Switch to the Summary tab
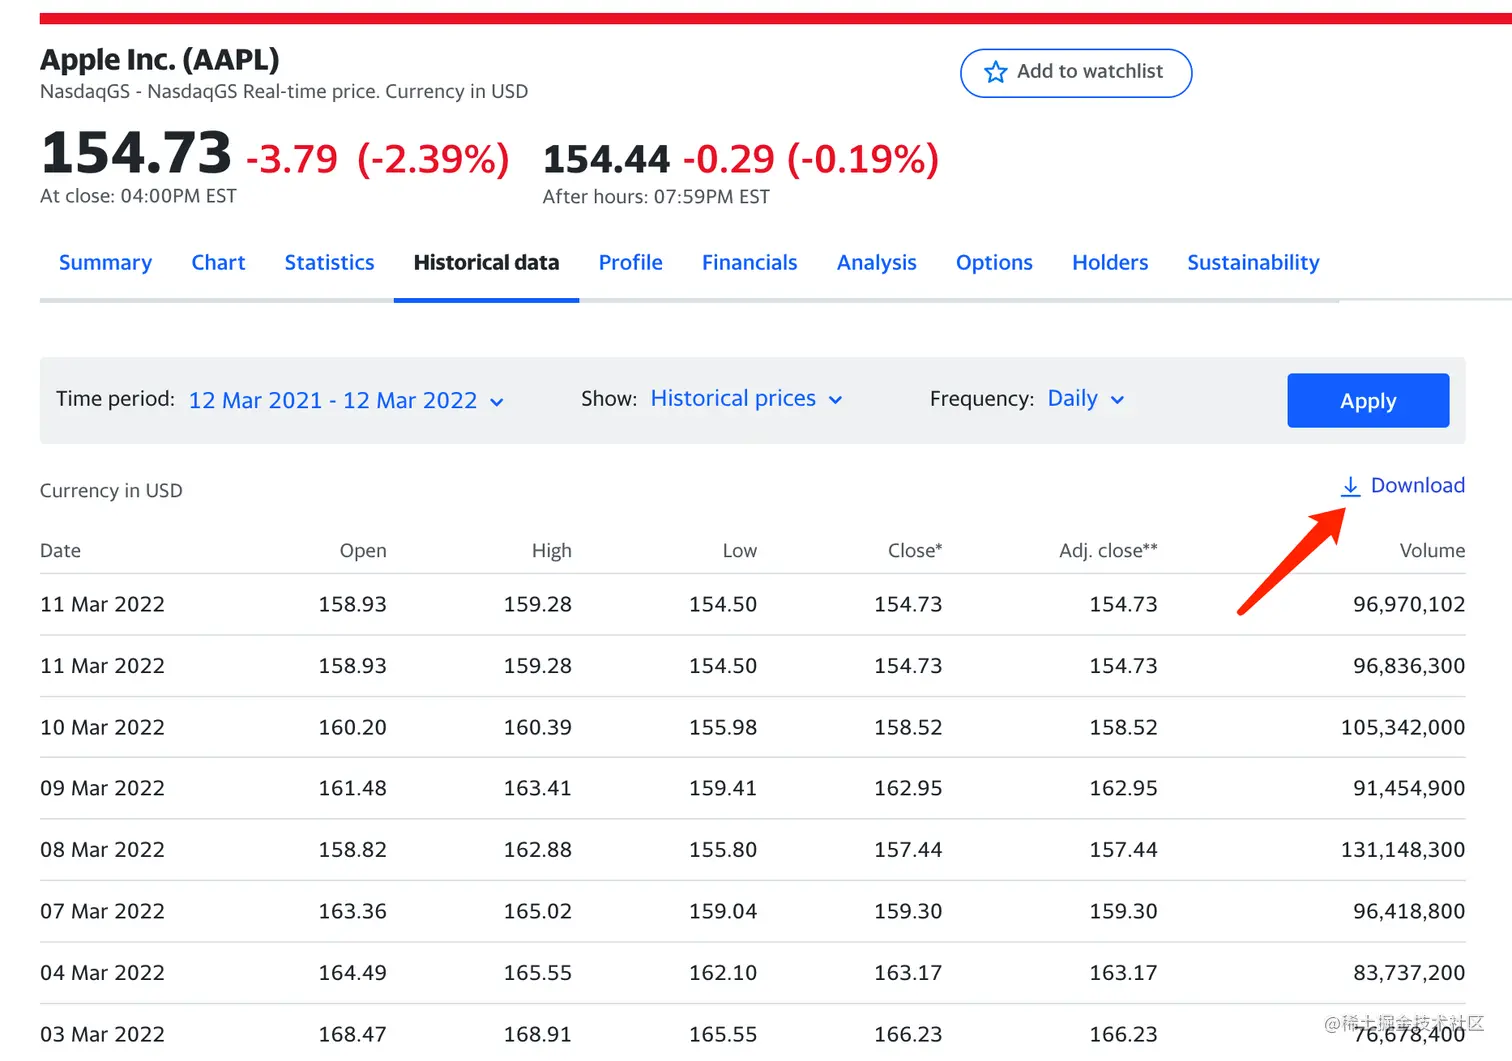Image resolution: width=1512 pixels, height=1061 pixels. click(x=105, y=262)
